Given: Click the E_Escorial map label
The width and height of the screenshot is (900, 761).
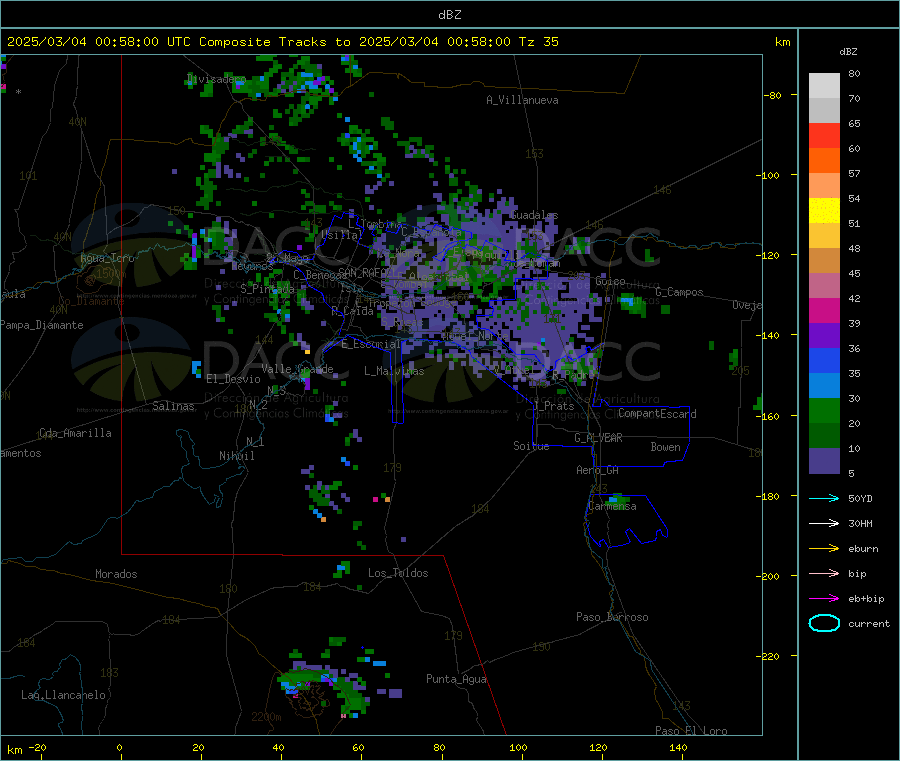Looking at the screenshot, I should (x=370, y=344).
